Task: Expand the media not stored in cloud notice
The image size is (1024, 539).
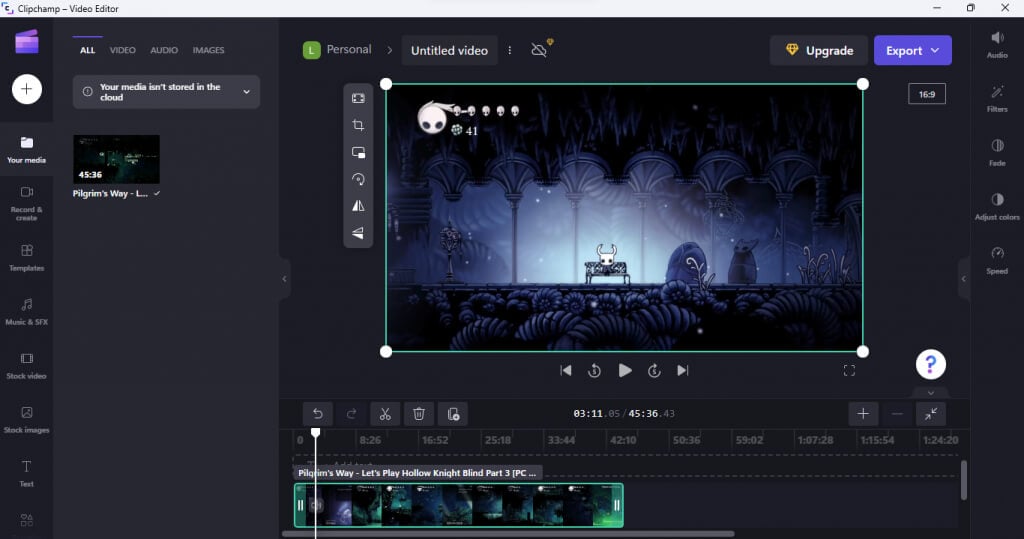Action: [x=246, y=92]
